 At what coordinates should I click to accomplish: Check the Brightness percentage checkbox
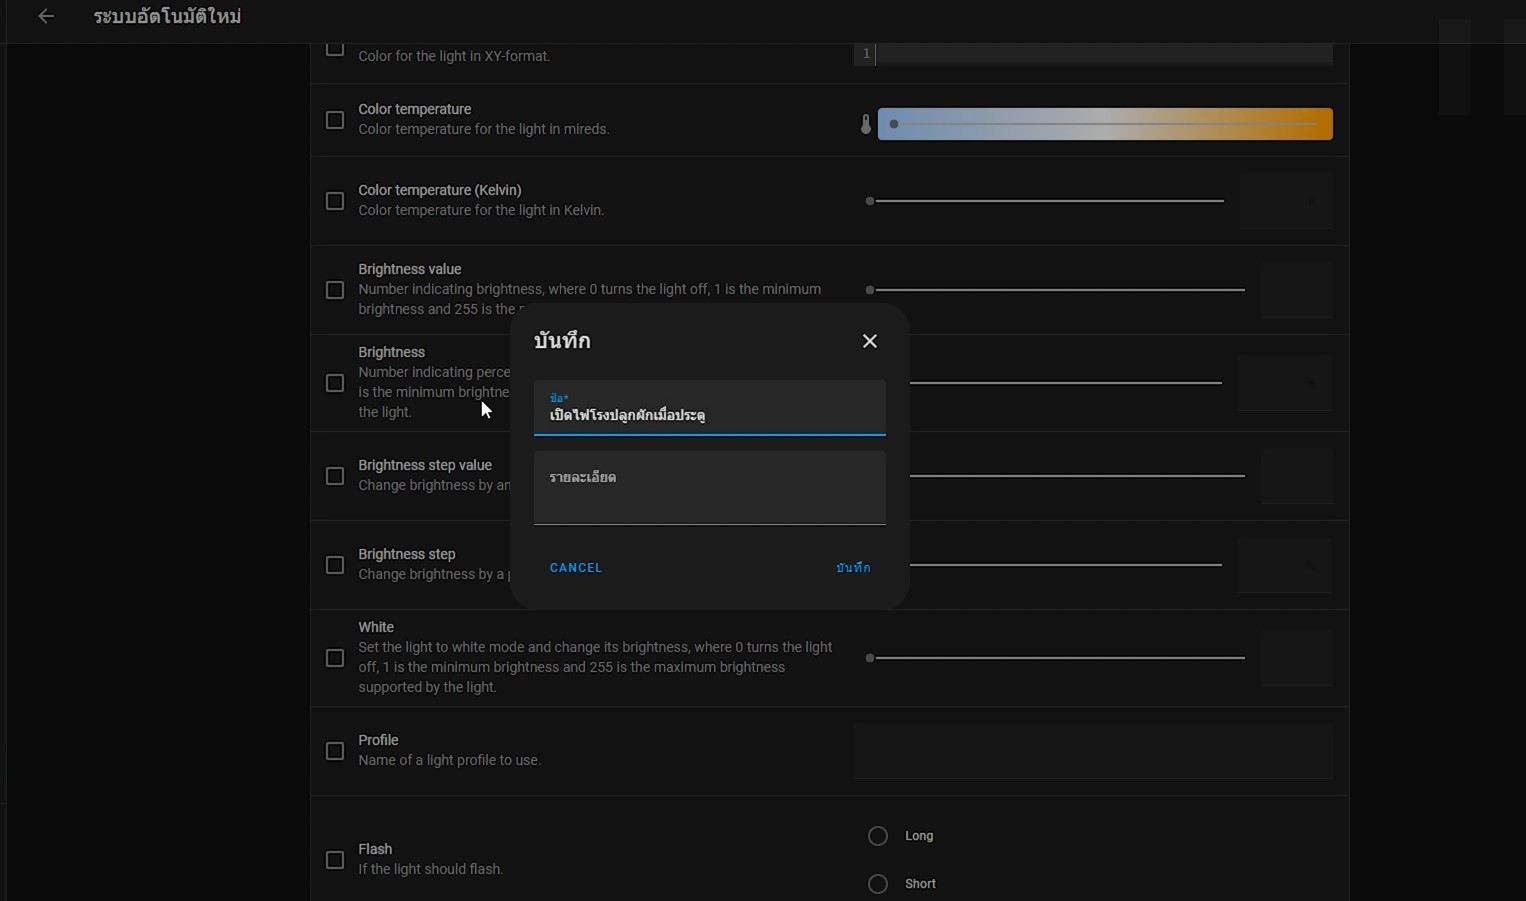(x=335, y=383)
